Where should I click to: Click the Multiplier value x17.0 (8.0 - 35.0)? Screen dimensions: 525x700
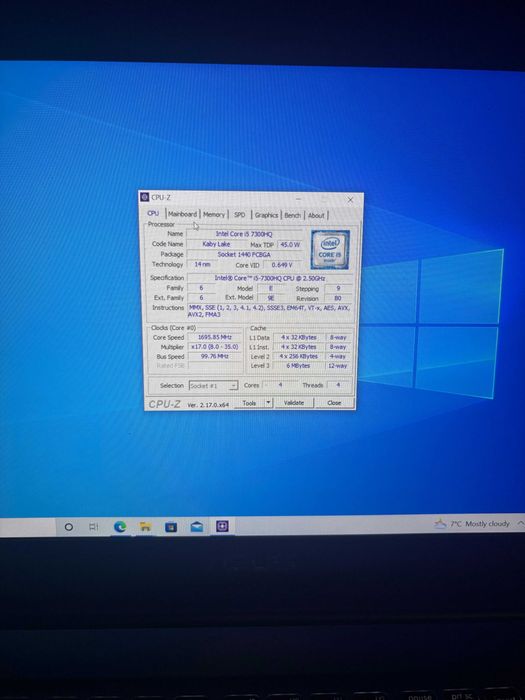tap(215, 346)
